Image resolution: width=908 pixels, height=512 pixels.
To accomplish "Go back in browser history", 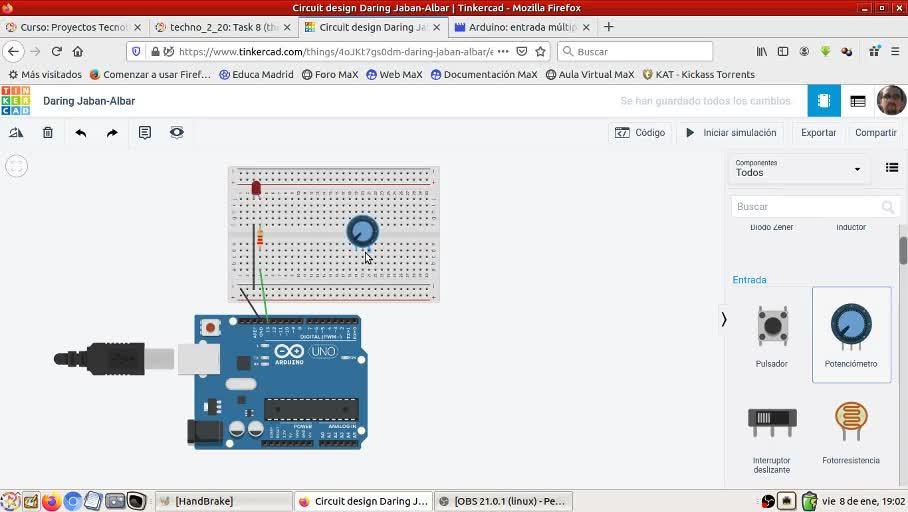I will click(x=13, y=51).
